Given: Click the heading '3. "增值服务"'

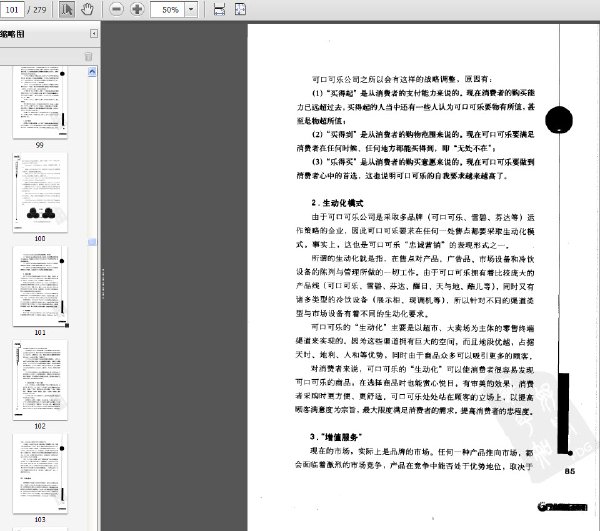Looking at the screenshot, I should [x=336, y=437].
